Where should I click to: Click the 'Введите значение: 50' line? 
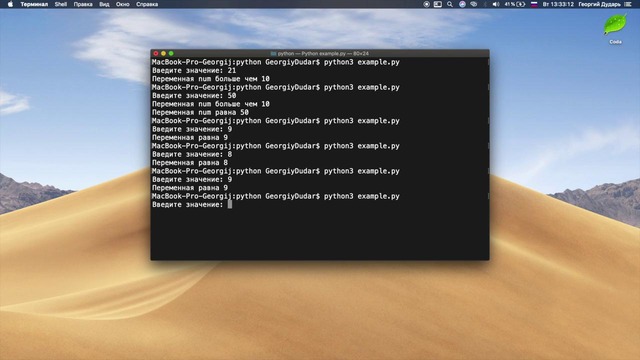click(x=194, y=96)
